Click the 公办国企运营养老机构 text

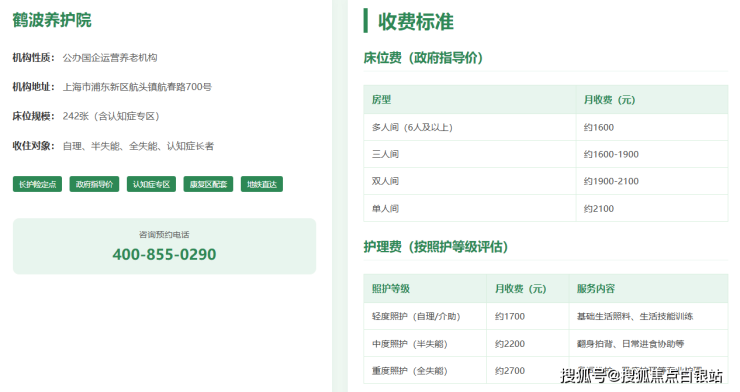[110, 58]
